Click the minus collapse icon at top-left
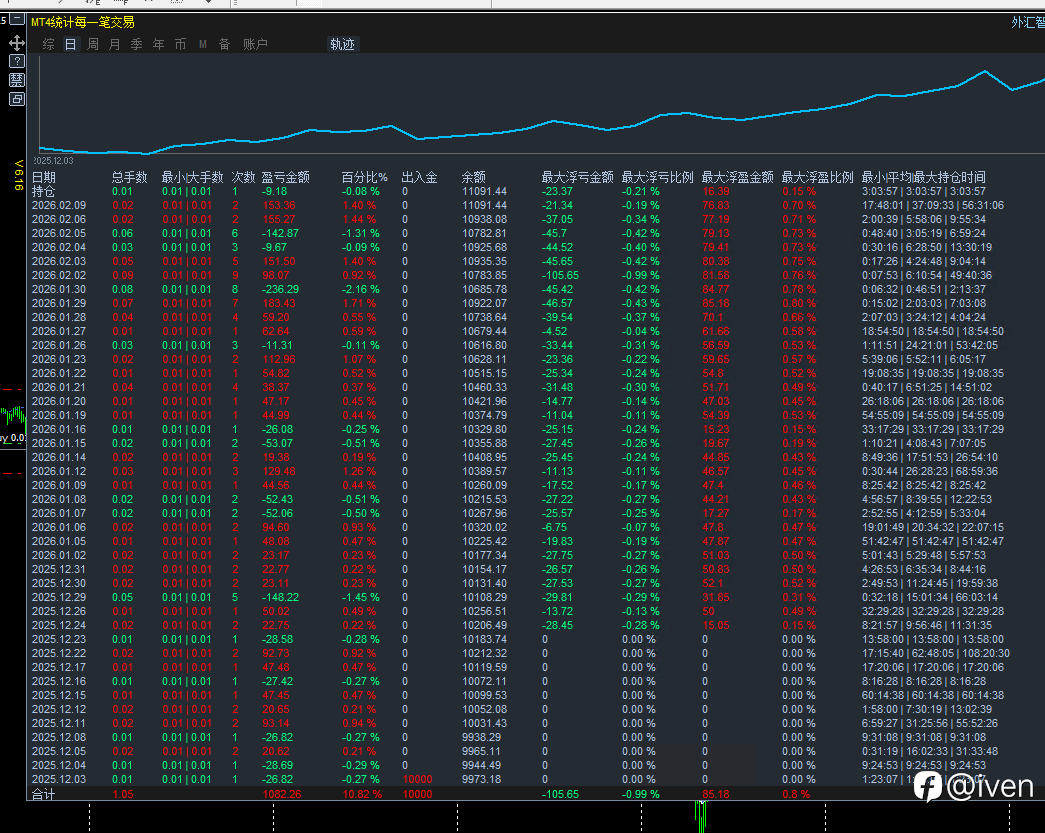This screenshot has height=833, width=1045. pyautogui.click(x=16, y=19)
